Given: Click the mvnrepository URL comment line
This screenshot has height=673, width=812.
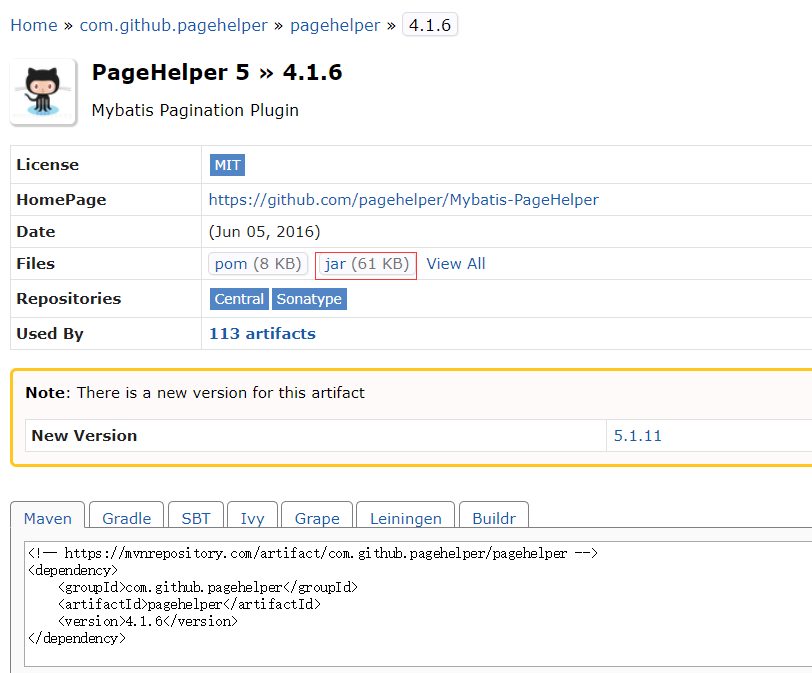Looking at the screenshot, I should click(313, 553).
